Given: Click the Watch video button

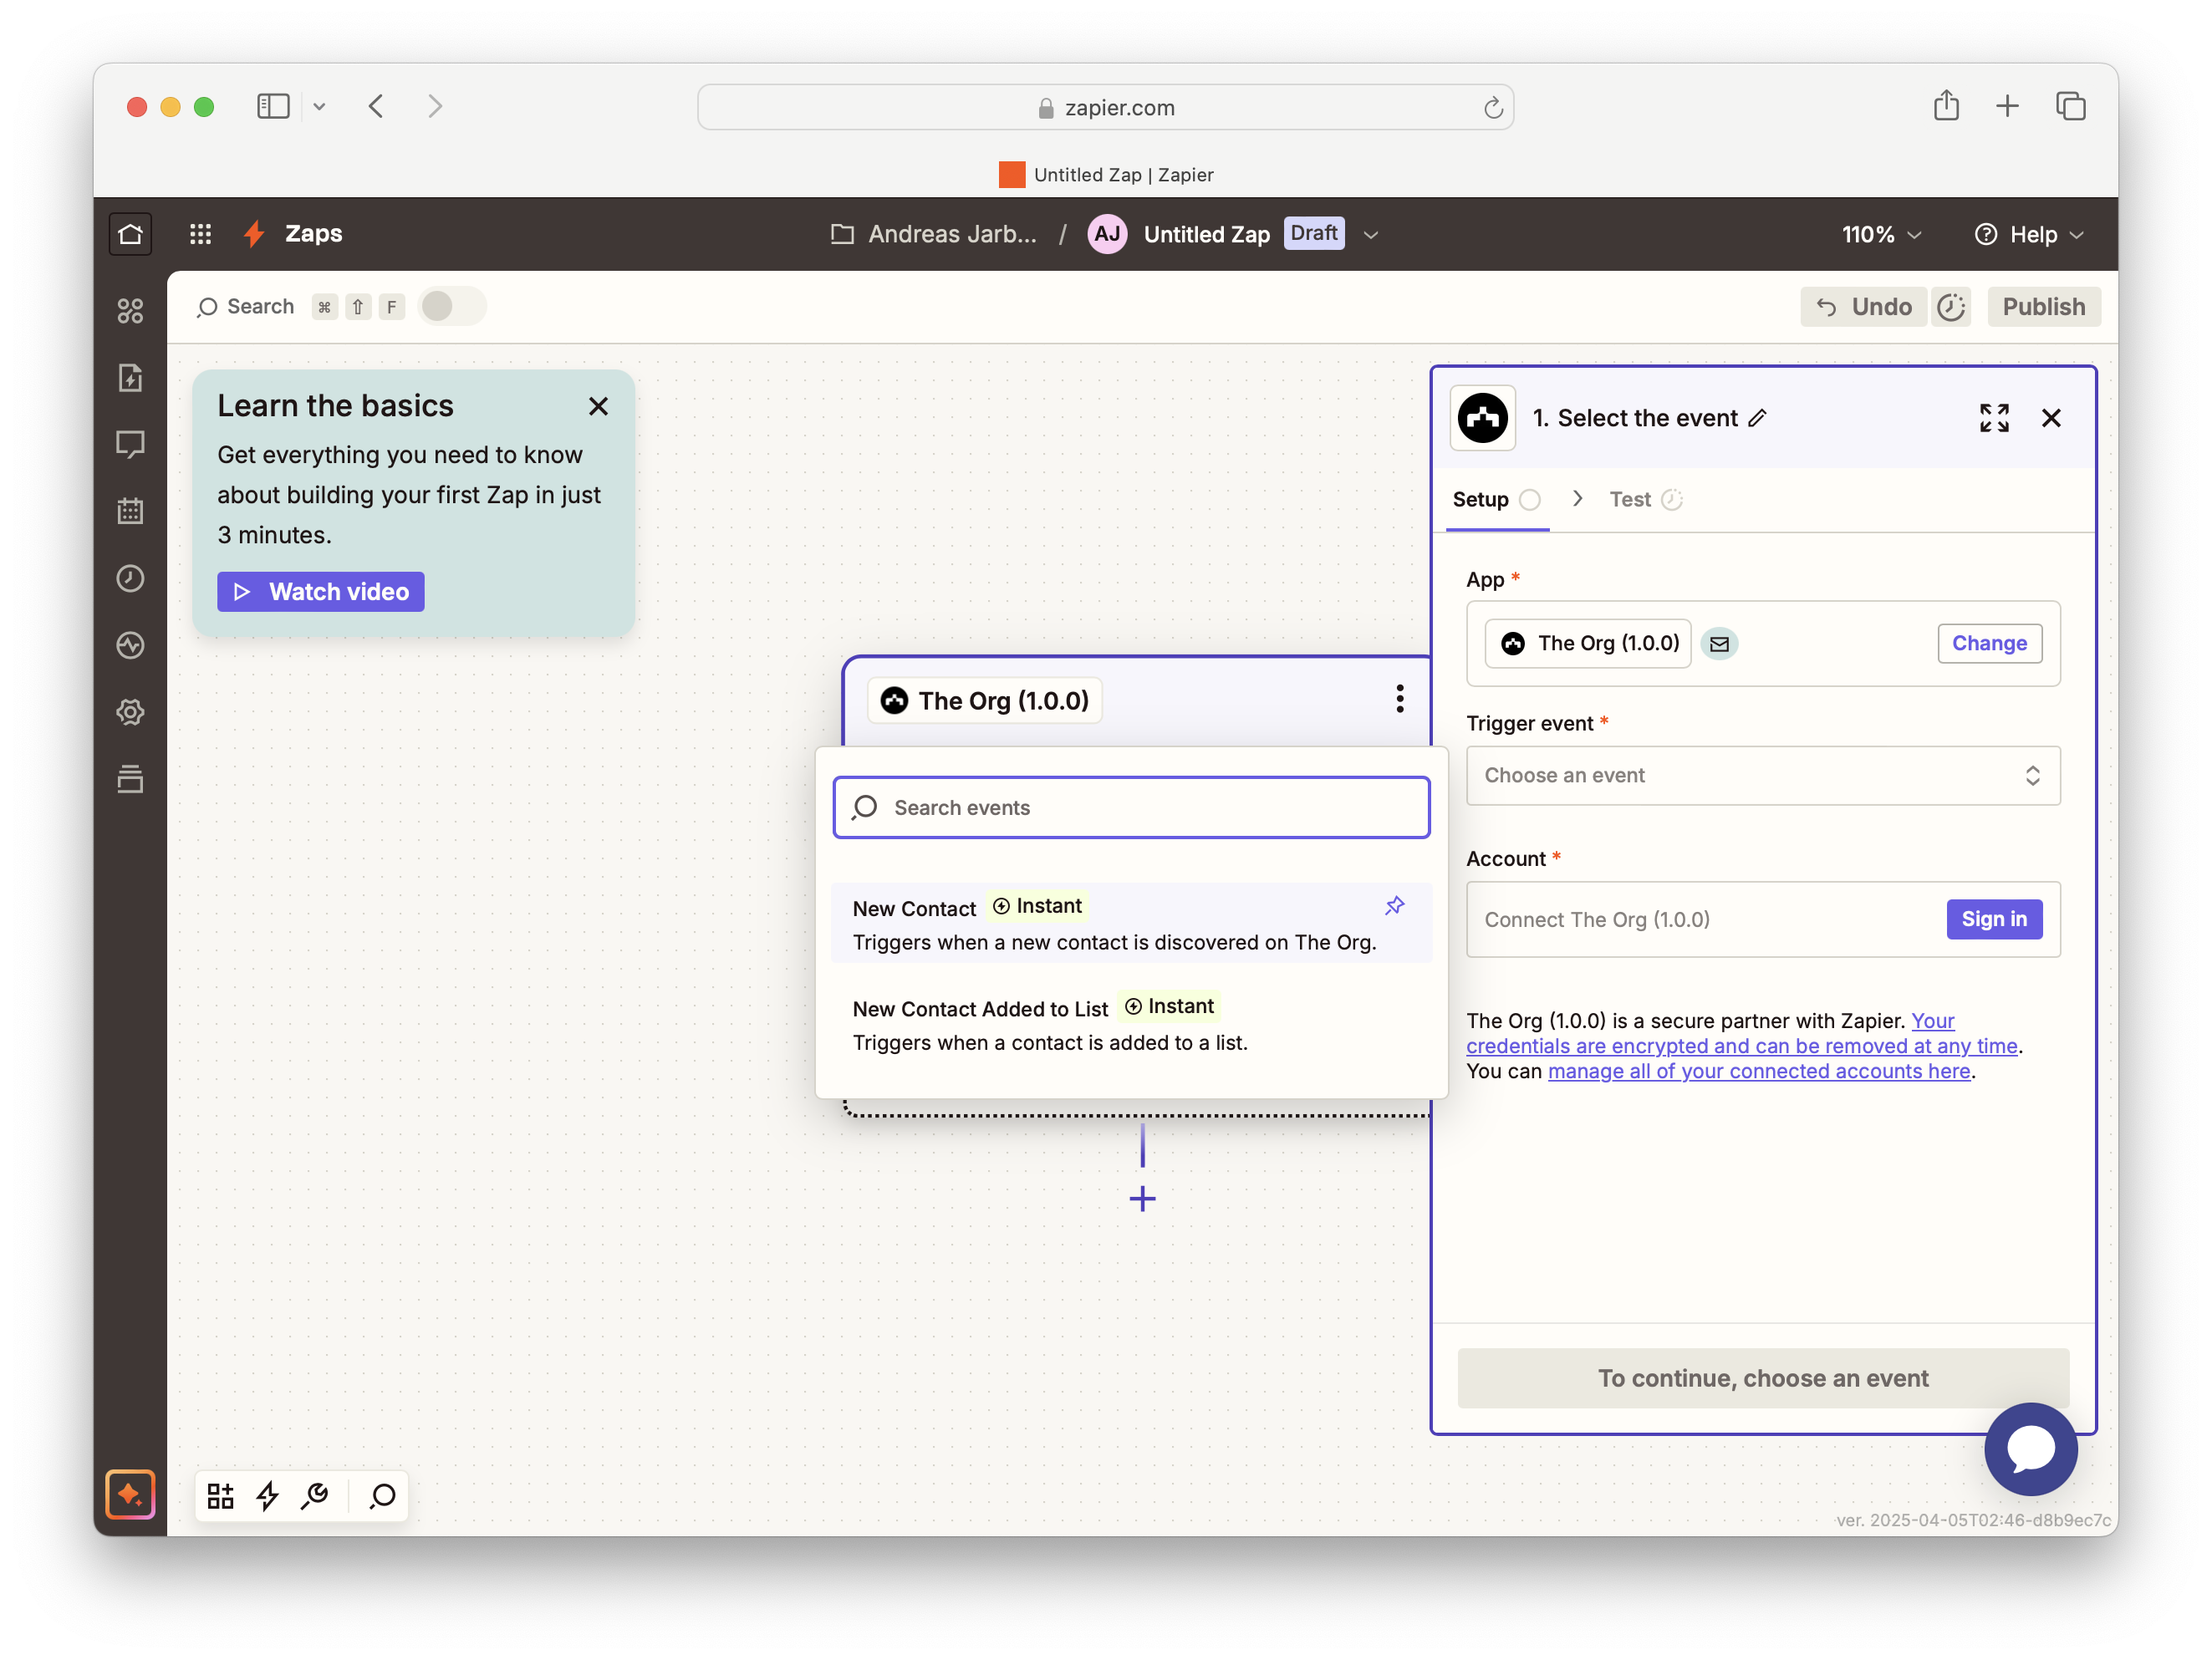Looking at the screenshot, I should (320, 592).
